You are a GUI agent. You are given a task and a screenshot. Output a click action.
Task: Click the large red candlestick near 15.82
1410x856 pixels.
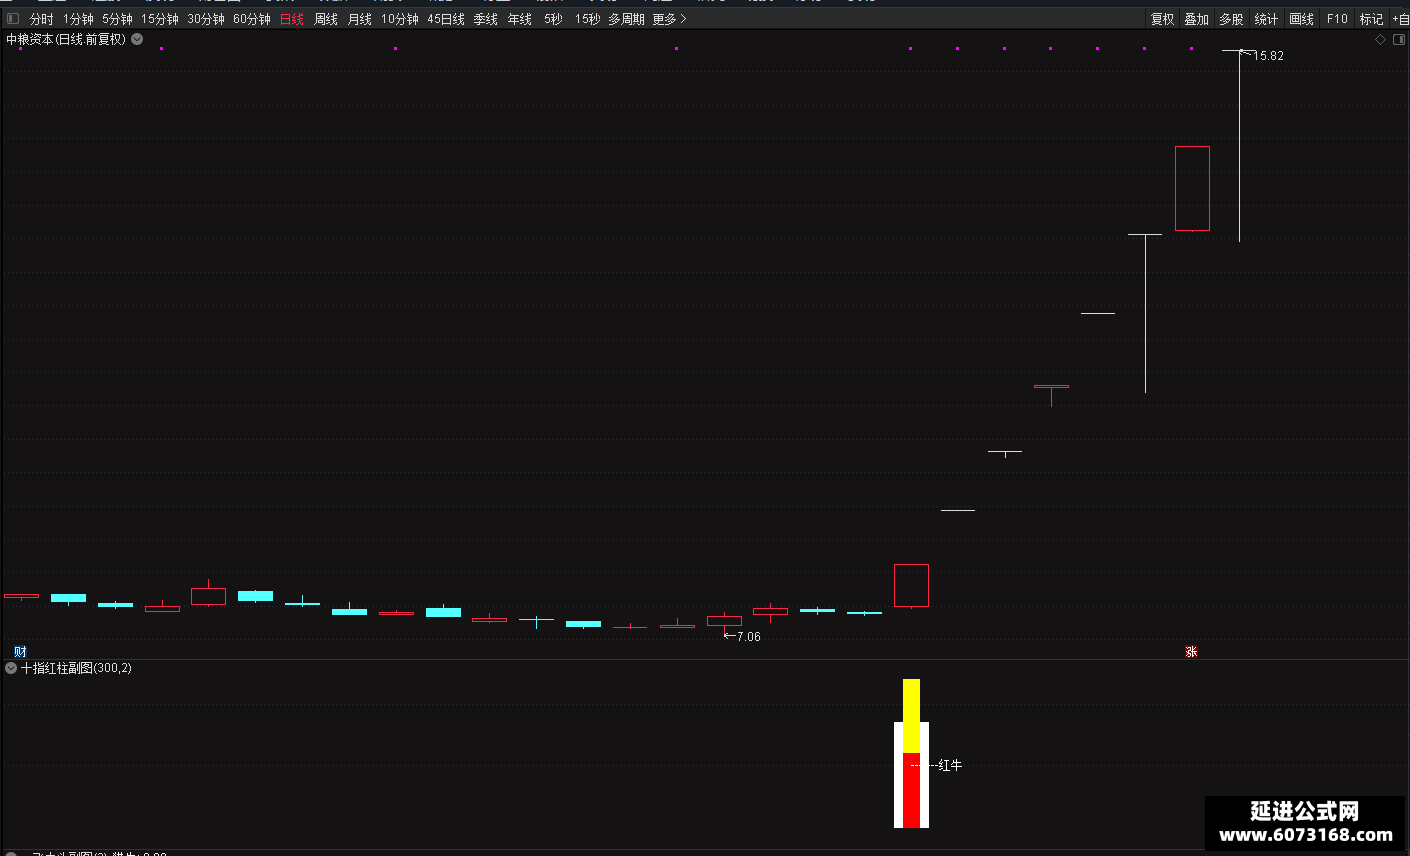pos(1192,188)
